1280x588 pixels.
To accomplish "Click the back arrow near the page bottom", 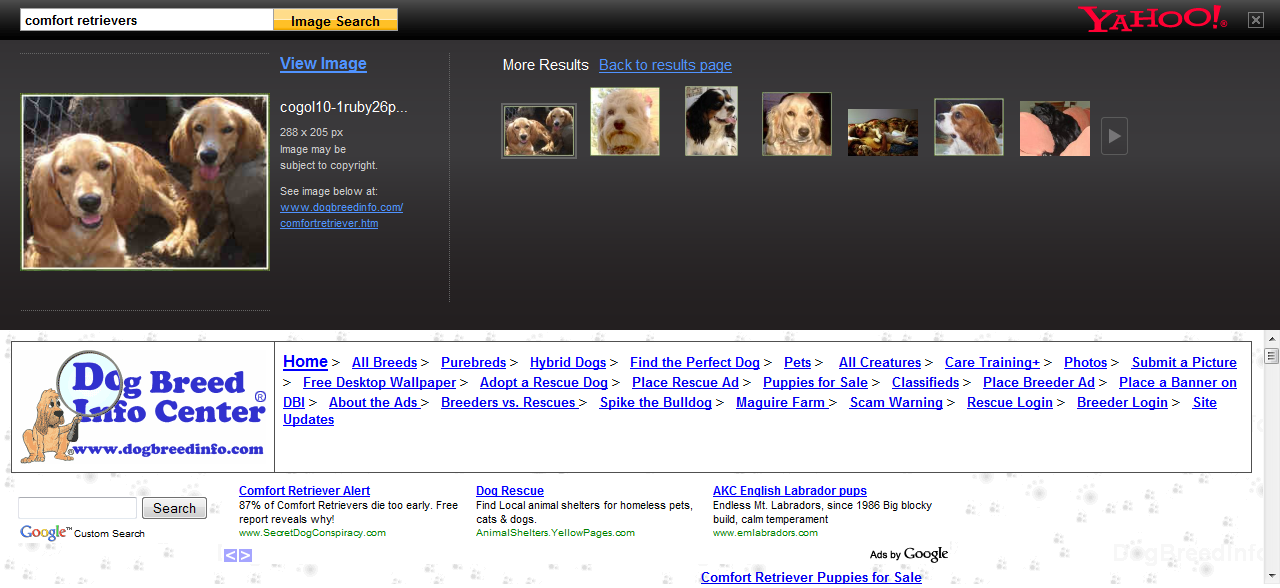I will coord(231,554).
